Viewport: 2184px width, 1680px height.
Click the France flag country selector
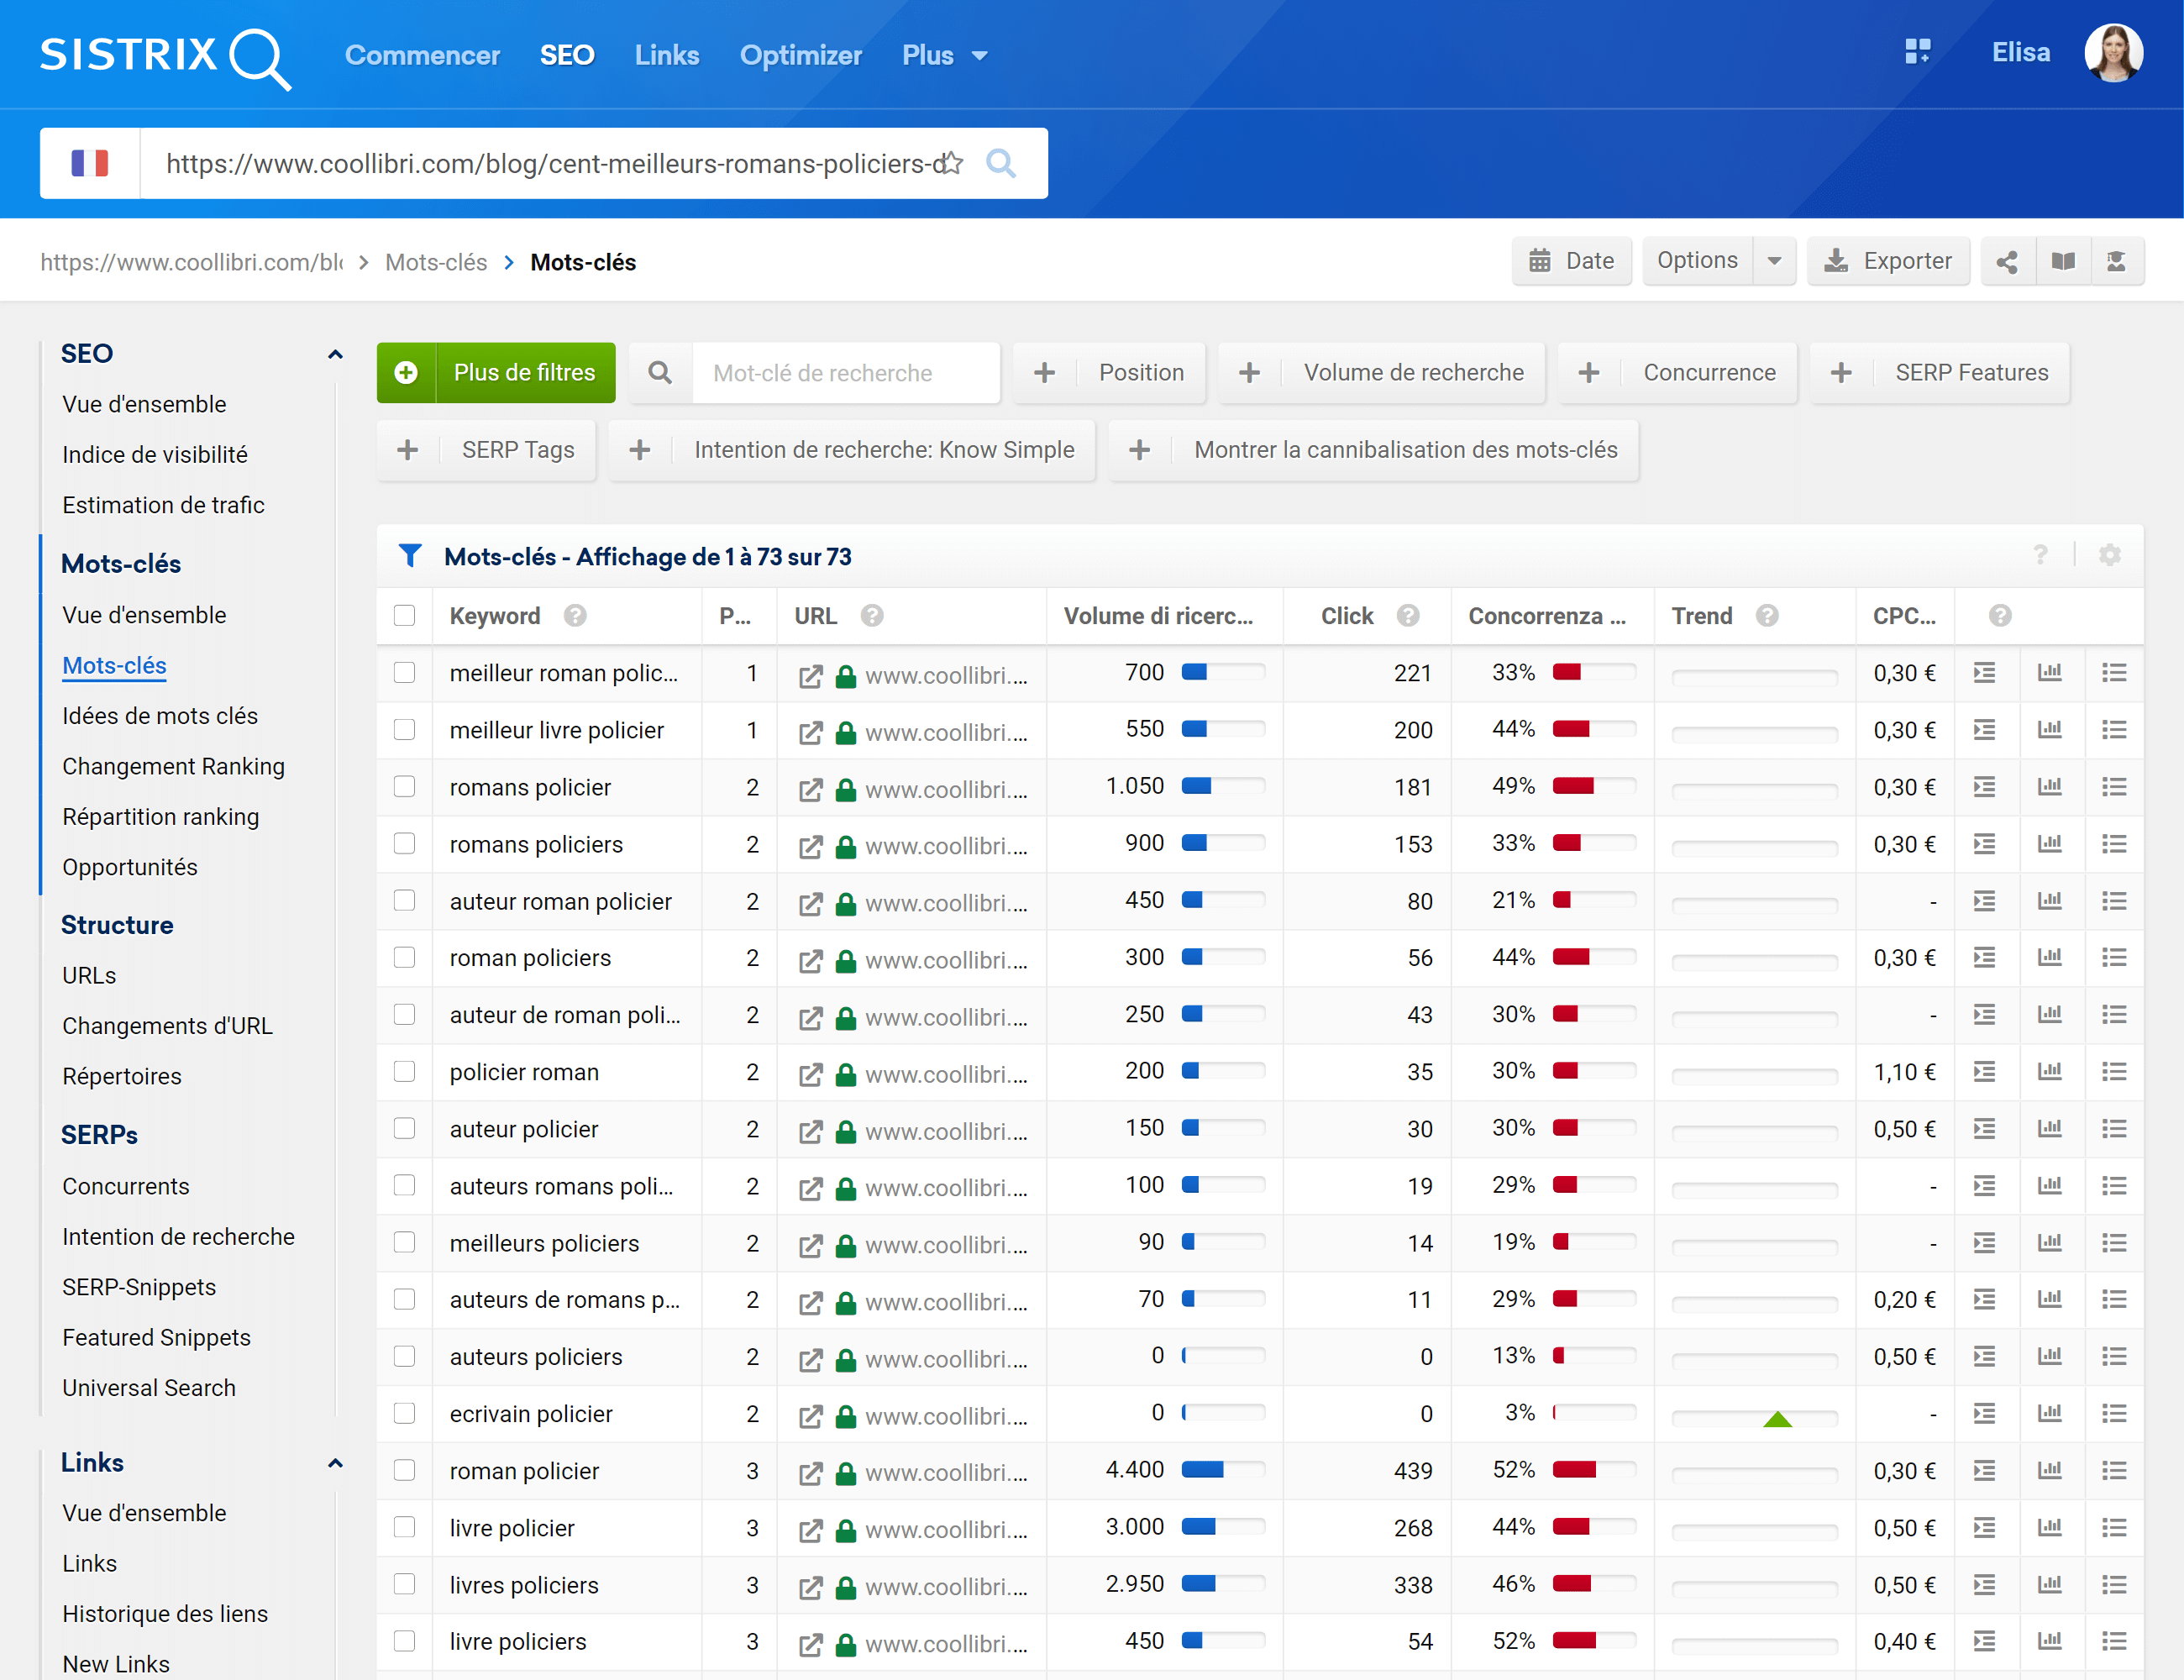point(90,163)
